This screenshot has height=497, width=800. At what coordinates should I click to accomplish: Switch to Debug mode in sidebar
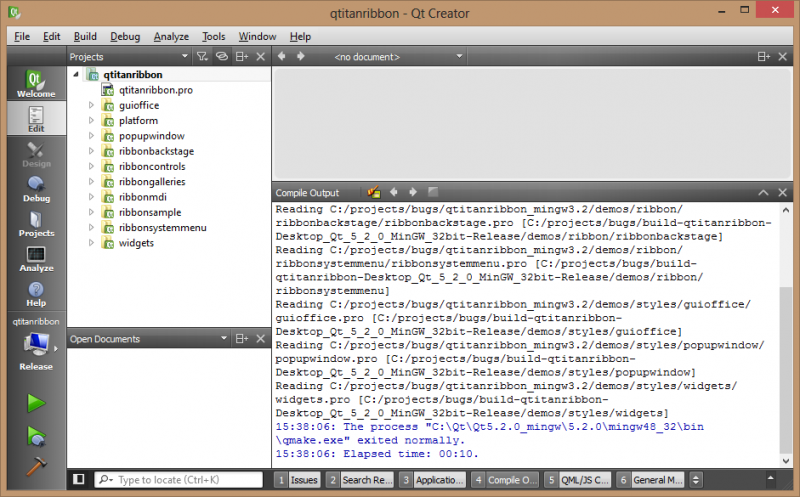(35, 188)
